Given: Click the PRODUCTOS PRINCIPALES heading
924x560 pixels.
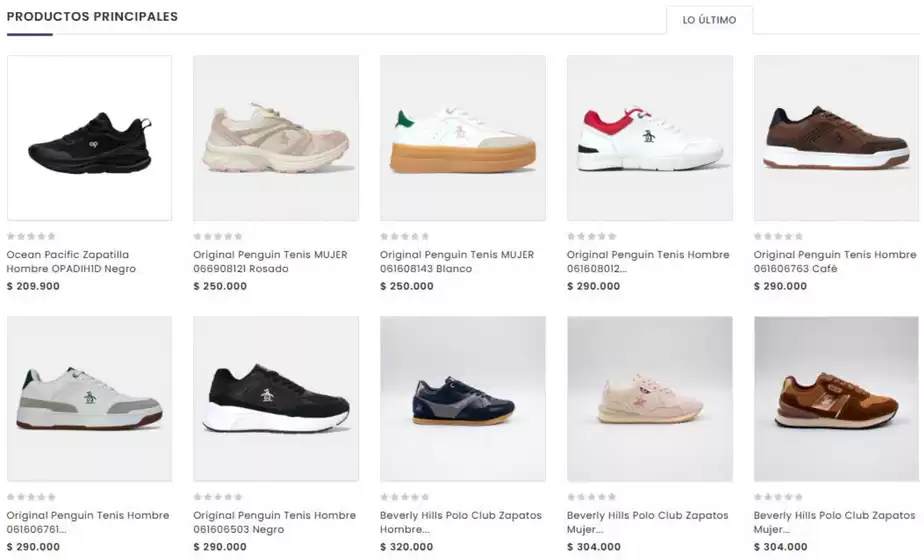Looking at the screenshot, I should pyautogui.click(x=92, y=17).
